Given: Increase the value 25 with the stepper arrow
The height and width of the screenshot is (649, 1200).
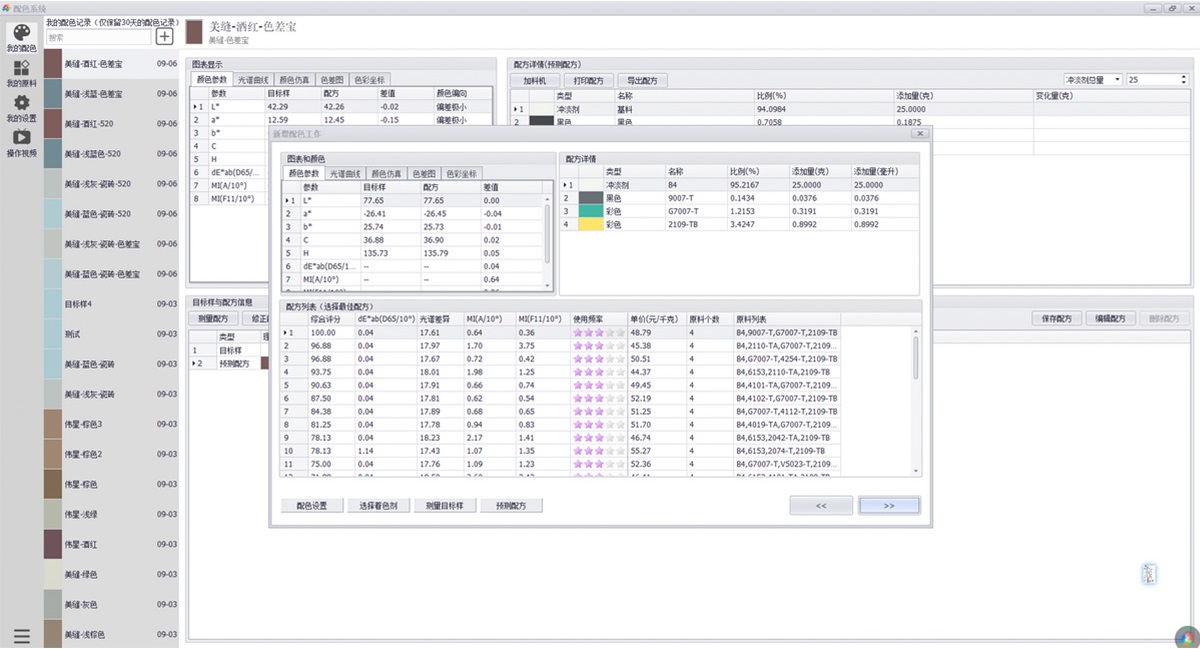Looking at the screenshot, I should [x=1184, y=76].
